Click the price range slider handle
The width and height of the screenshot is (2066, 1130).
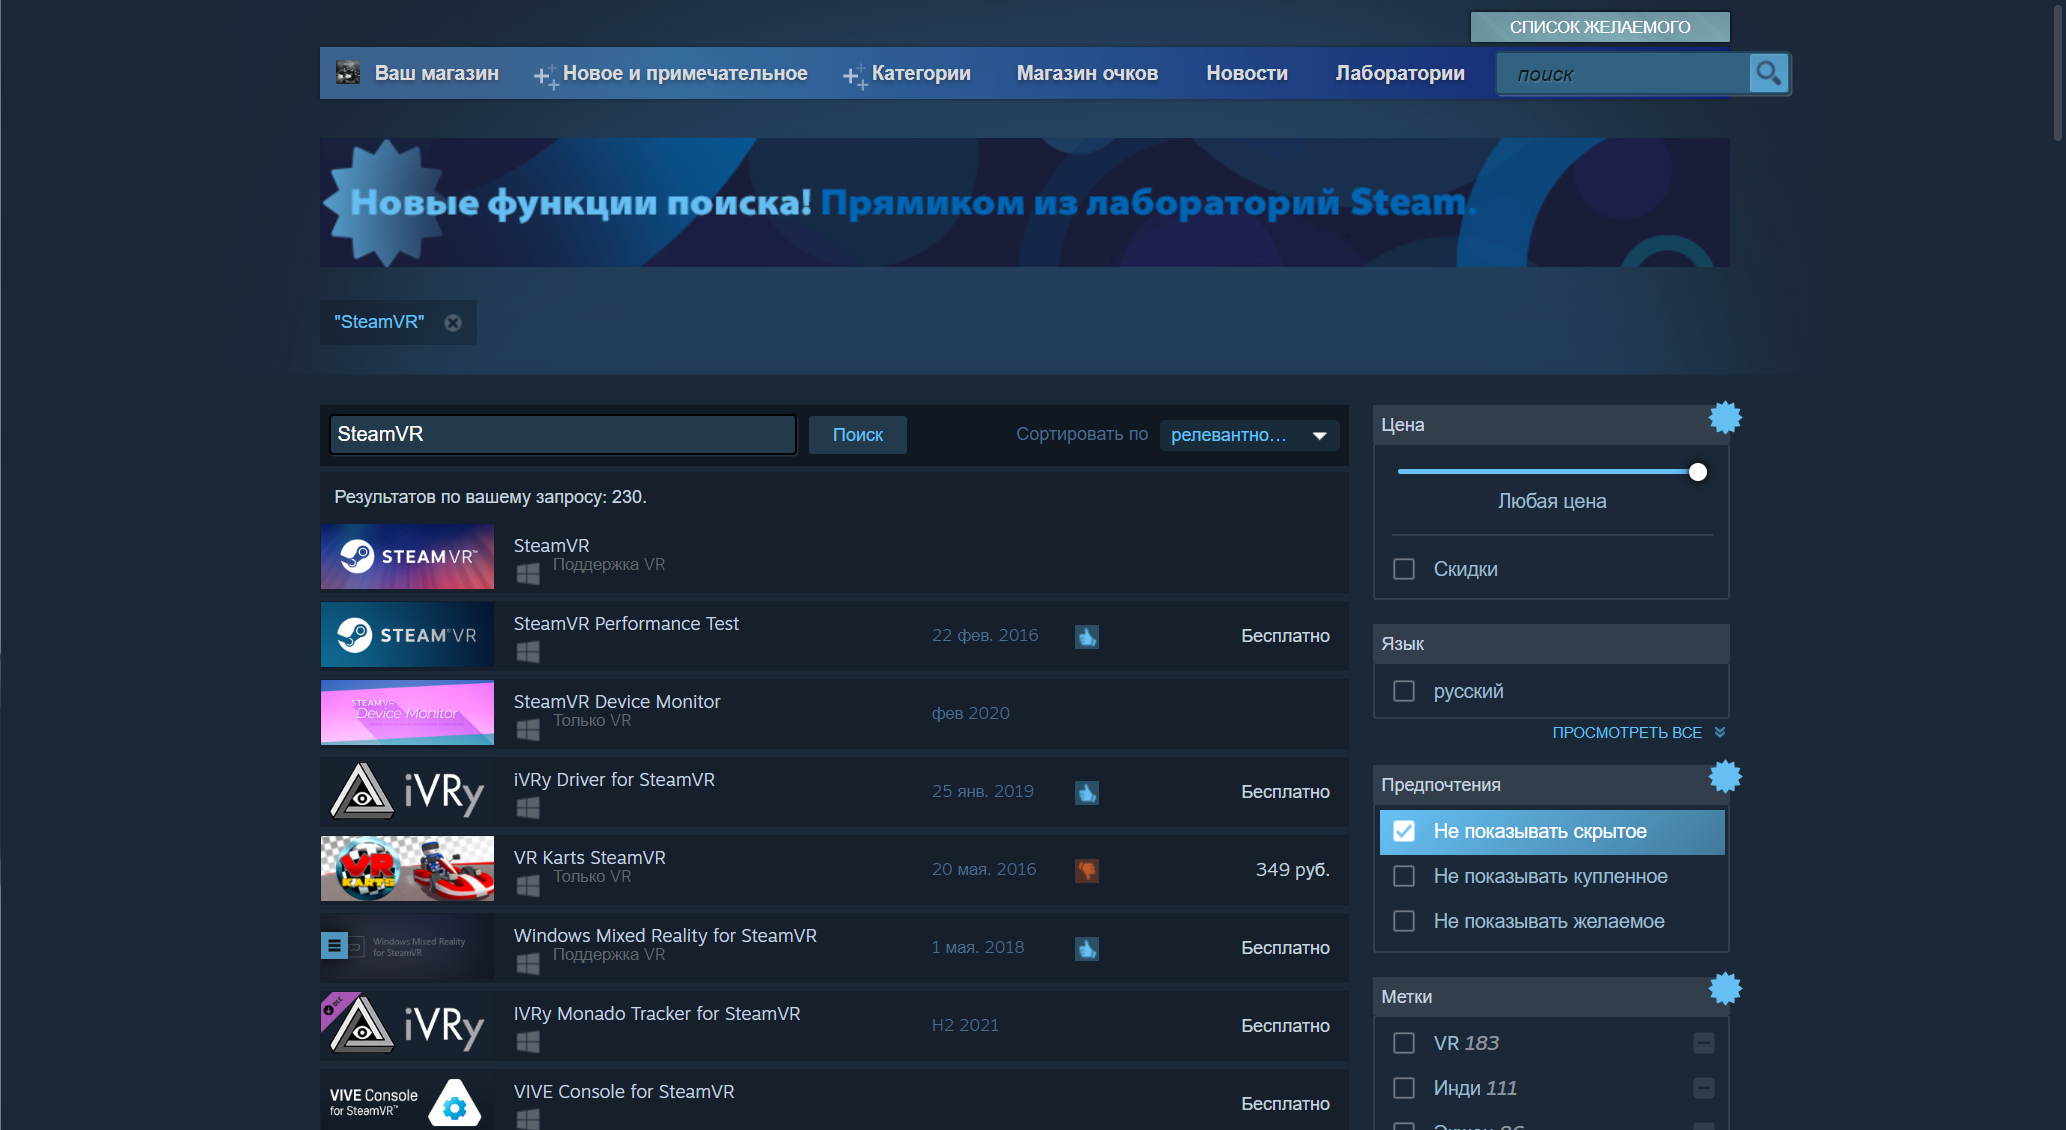click(1698, 472)
